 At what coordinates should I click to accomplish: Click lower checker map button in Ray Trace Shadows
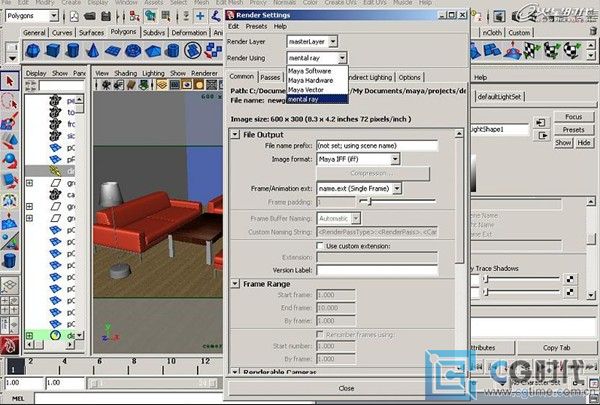point(569,292)
